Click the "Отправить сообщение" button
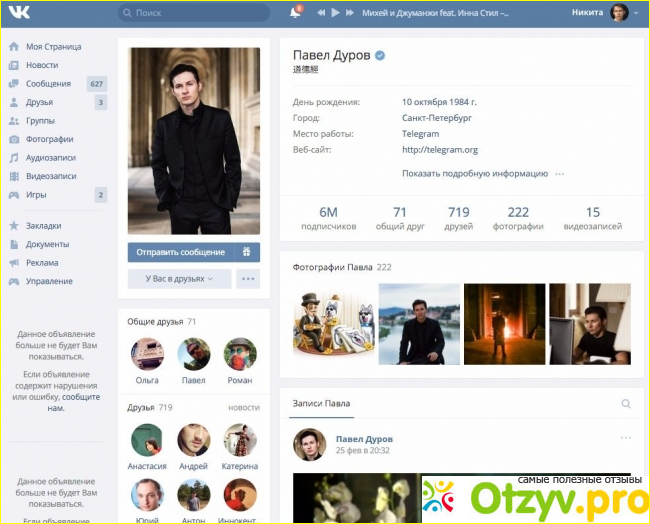The image size is (650, 524). pos(181,252)
